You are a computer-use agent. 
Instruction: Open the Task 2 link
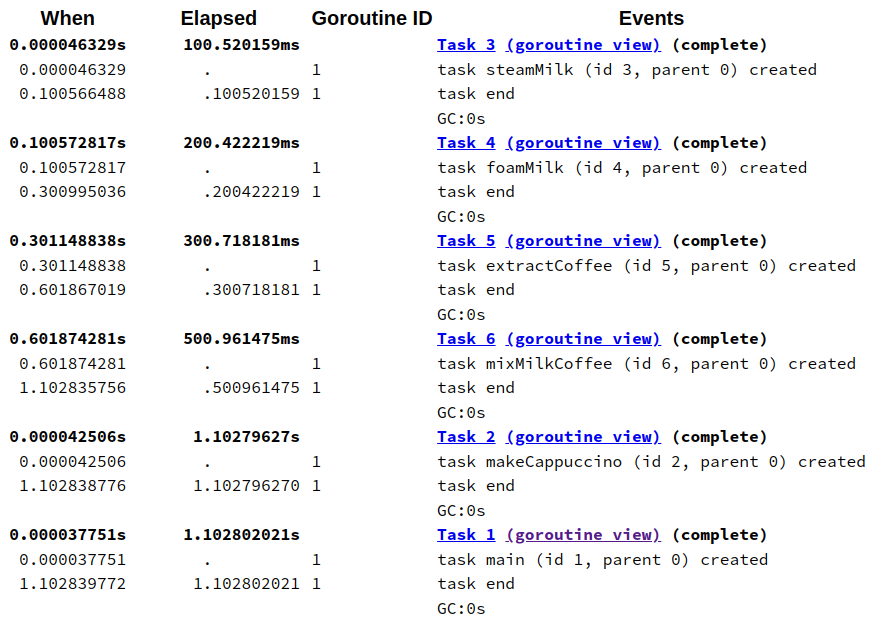[x=466, y=437]
